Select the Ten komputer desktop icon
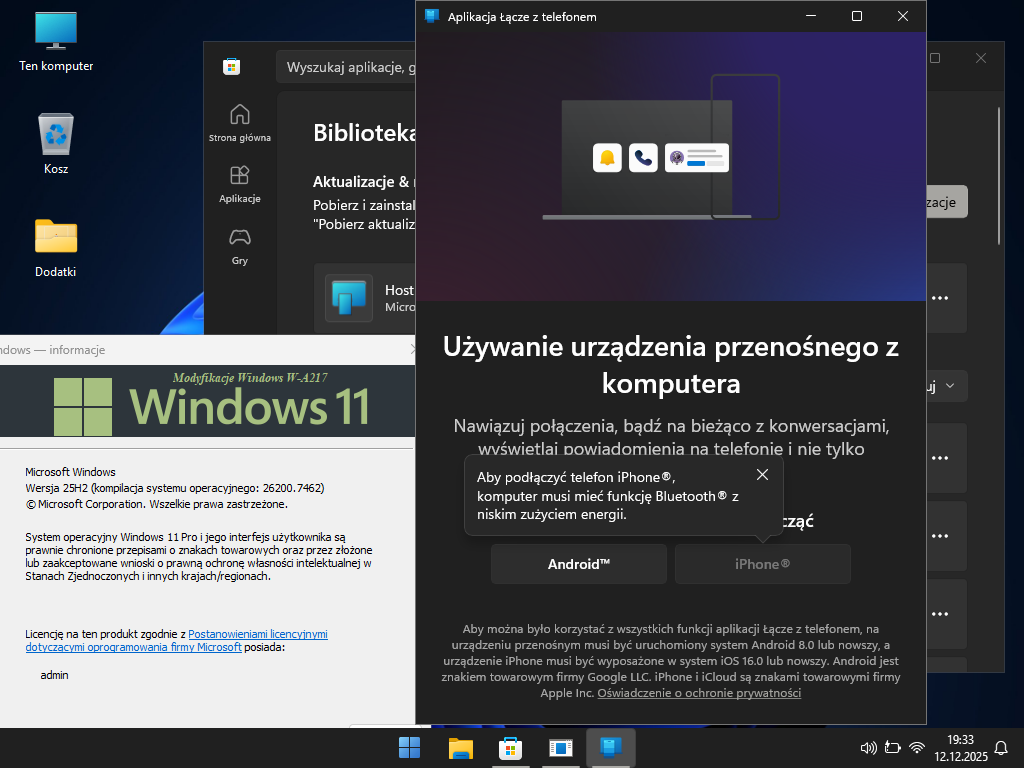The width and height of the screenshot is (1024, 768). pos(56,40)
